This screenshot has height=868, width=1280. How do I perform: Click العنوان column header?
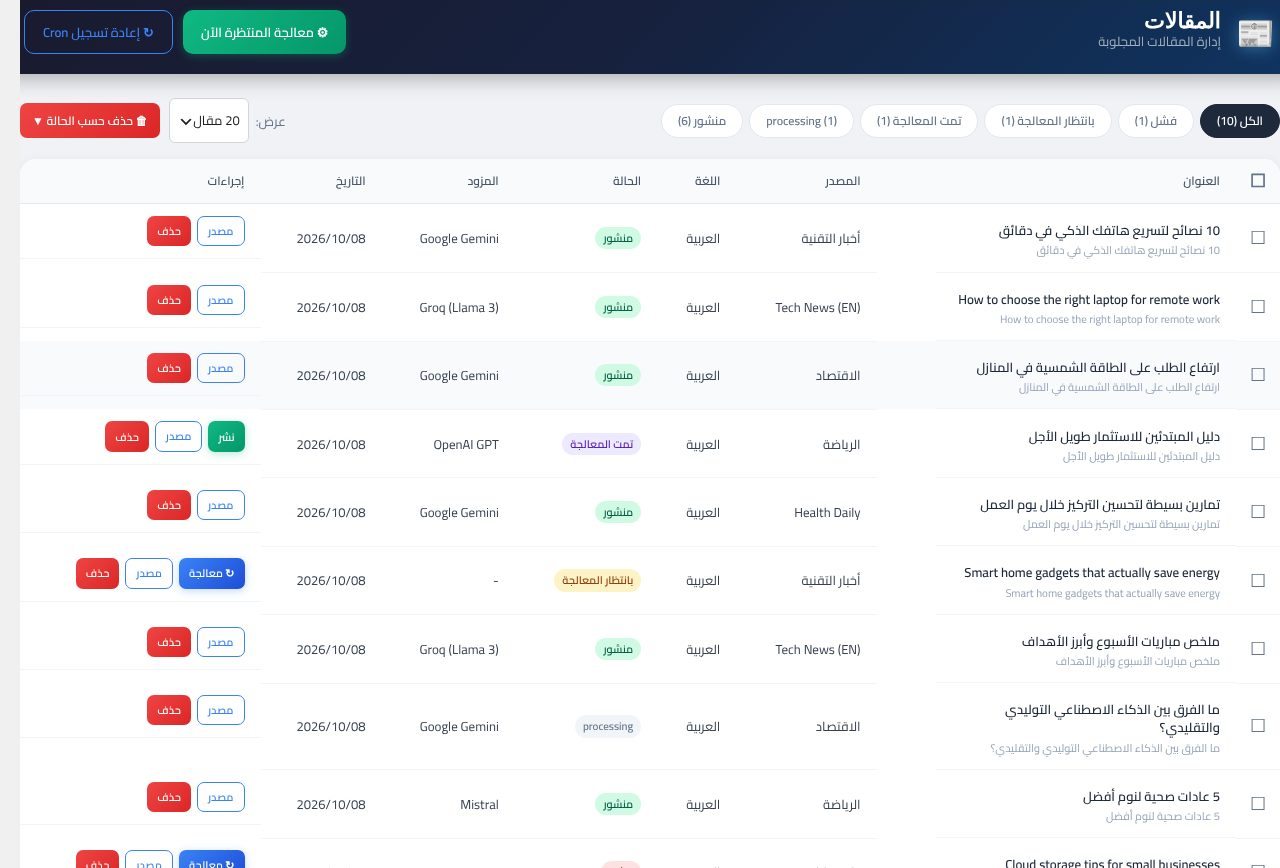pos(1201,181)
